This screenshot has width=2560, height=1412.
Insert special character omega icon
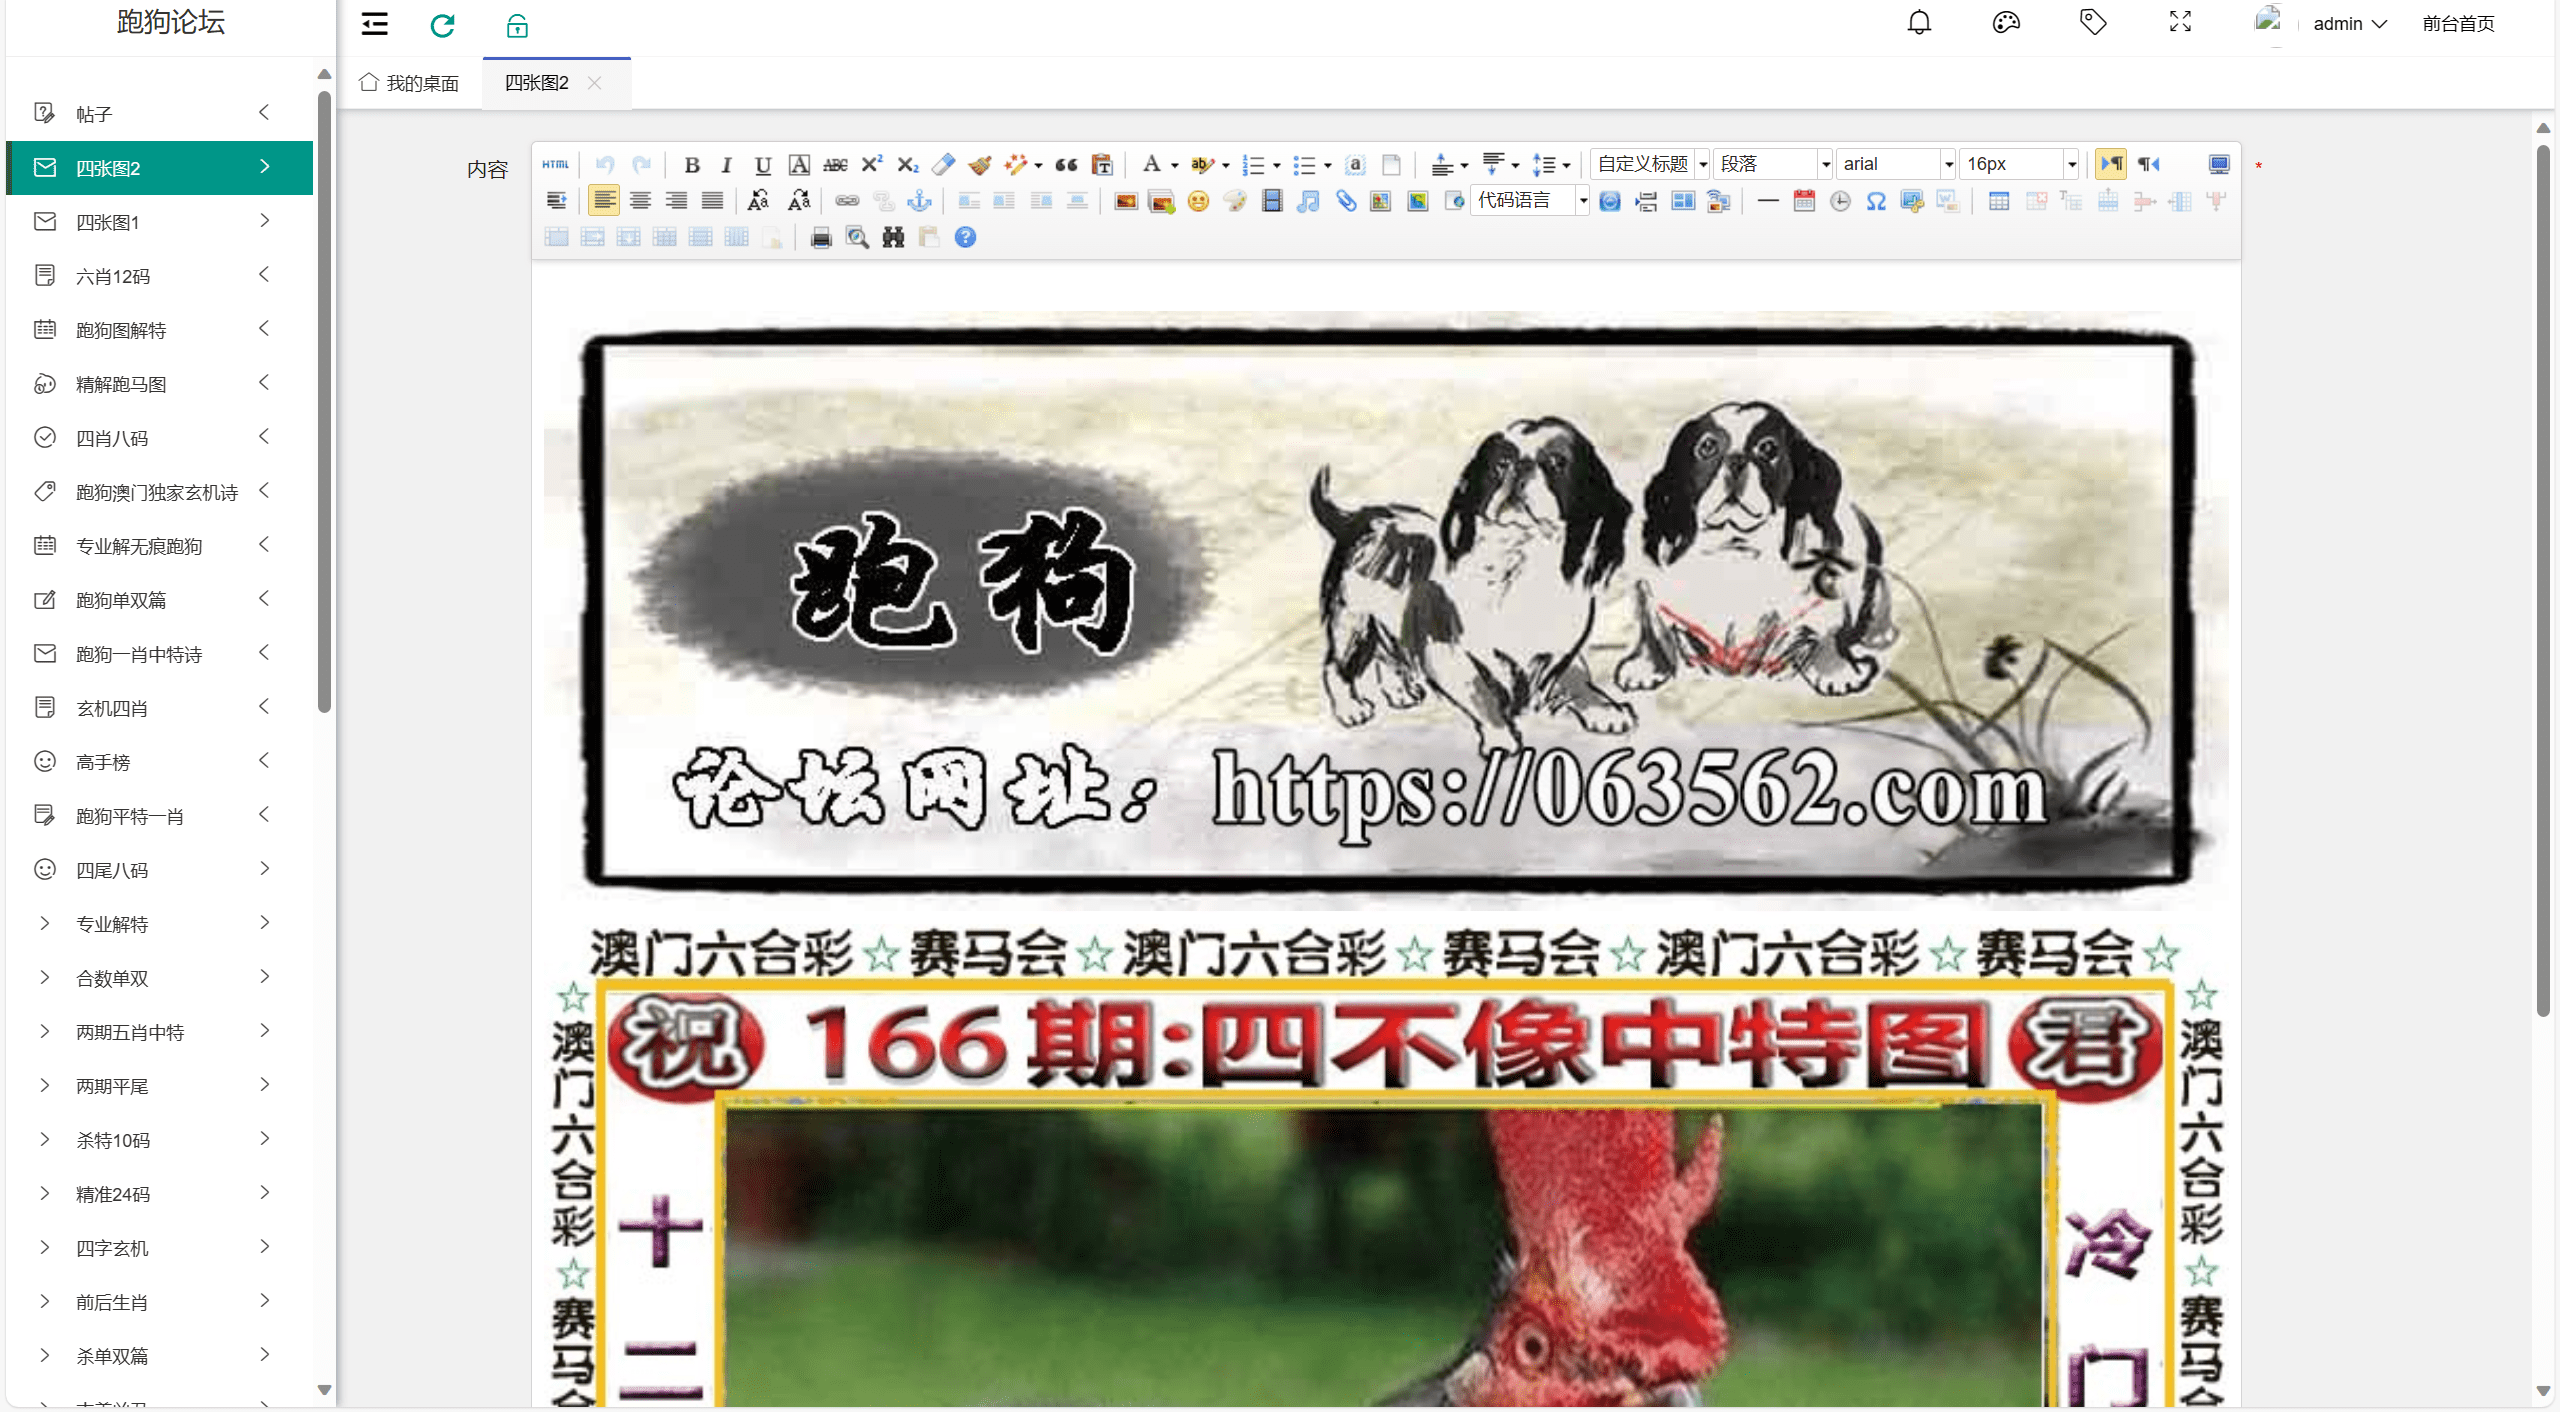(x=1876, y=201)
